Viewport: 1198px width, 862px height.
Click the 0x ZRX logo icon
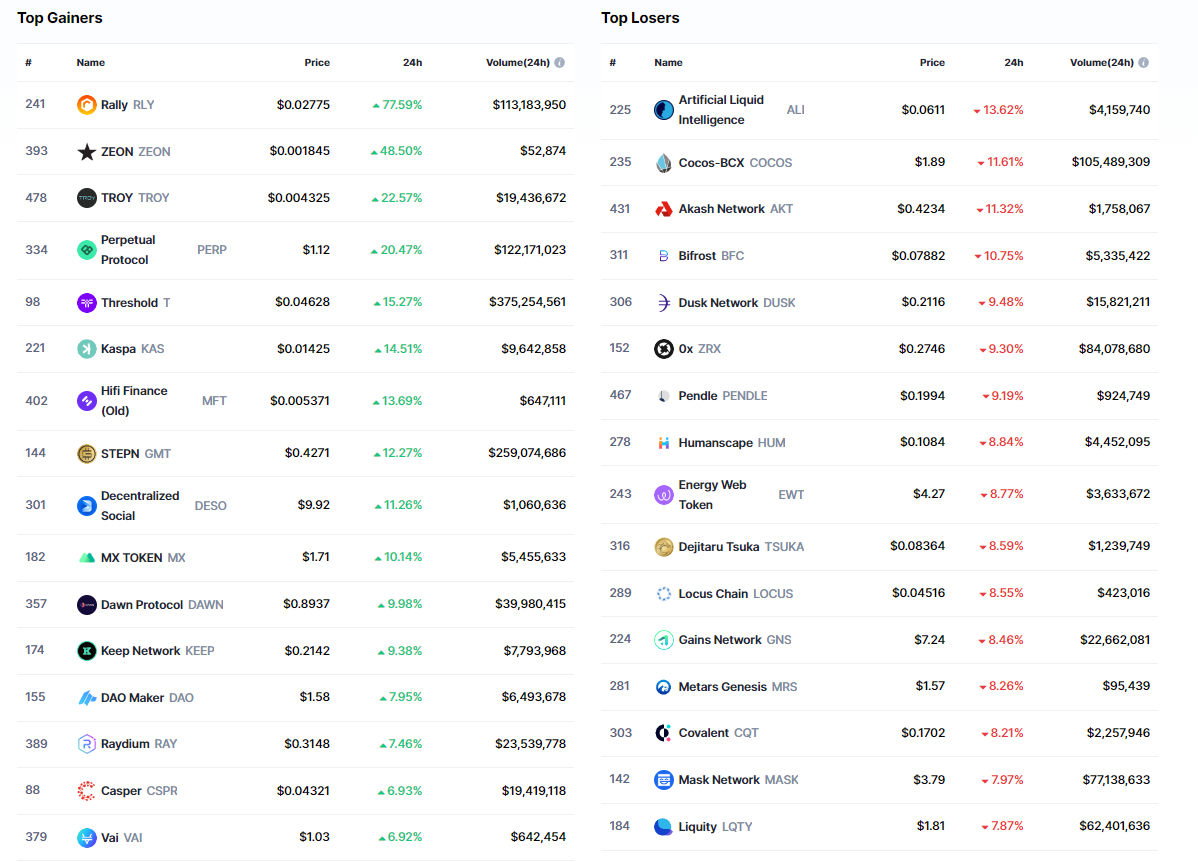(664, 349)
